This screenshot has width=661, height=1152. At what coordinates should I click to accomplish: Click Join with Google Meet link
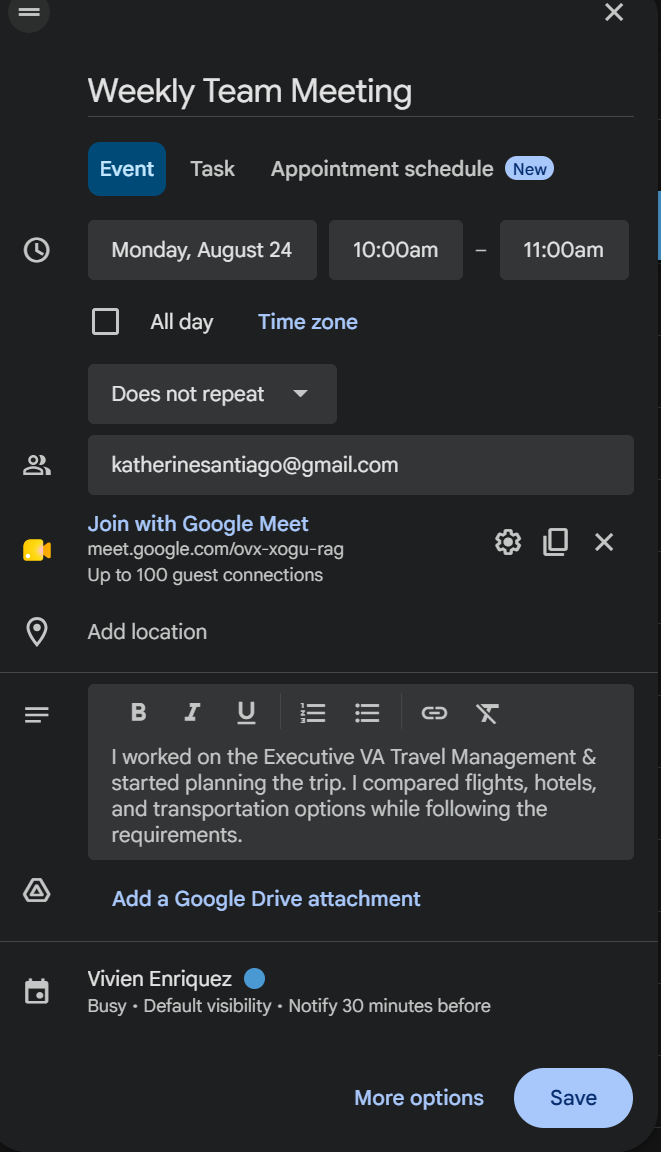point(198,524)
